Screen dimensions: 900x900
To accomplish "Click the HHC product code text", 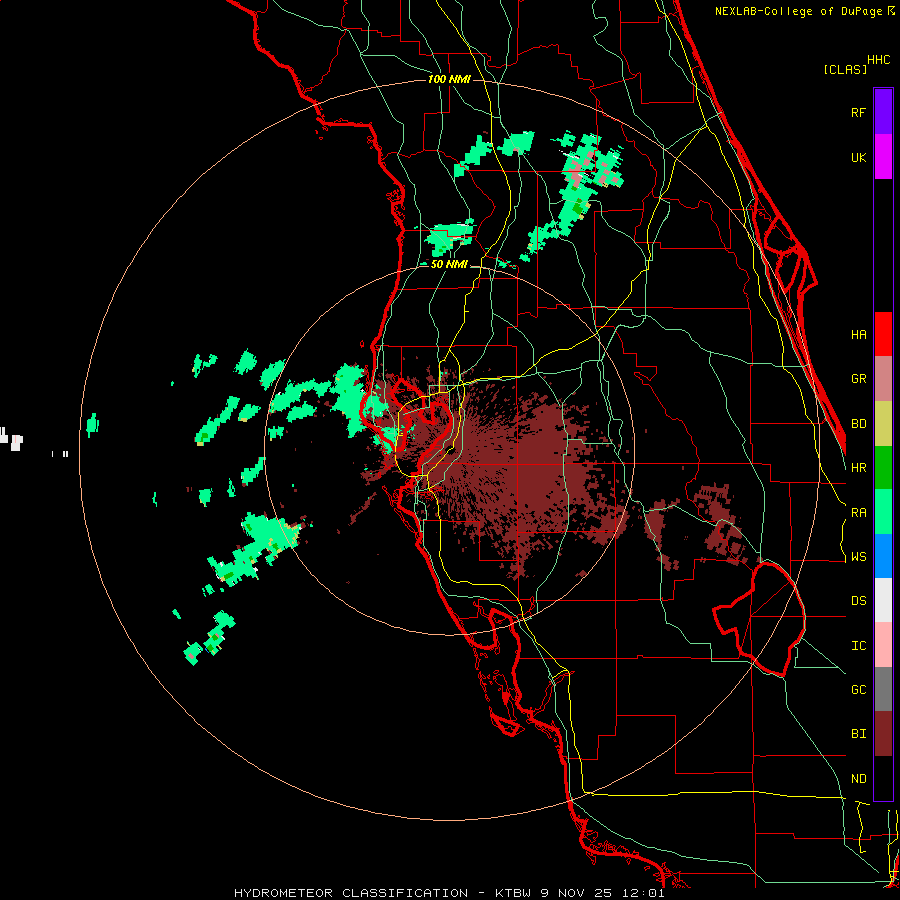I will tap(879, 60).
